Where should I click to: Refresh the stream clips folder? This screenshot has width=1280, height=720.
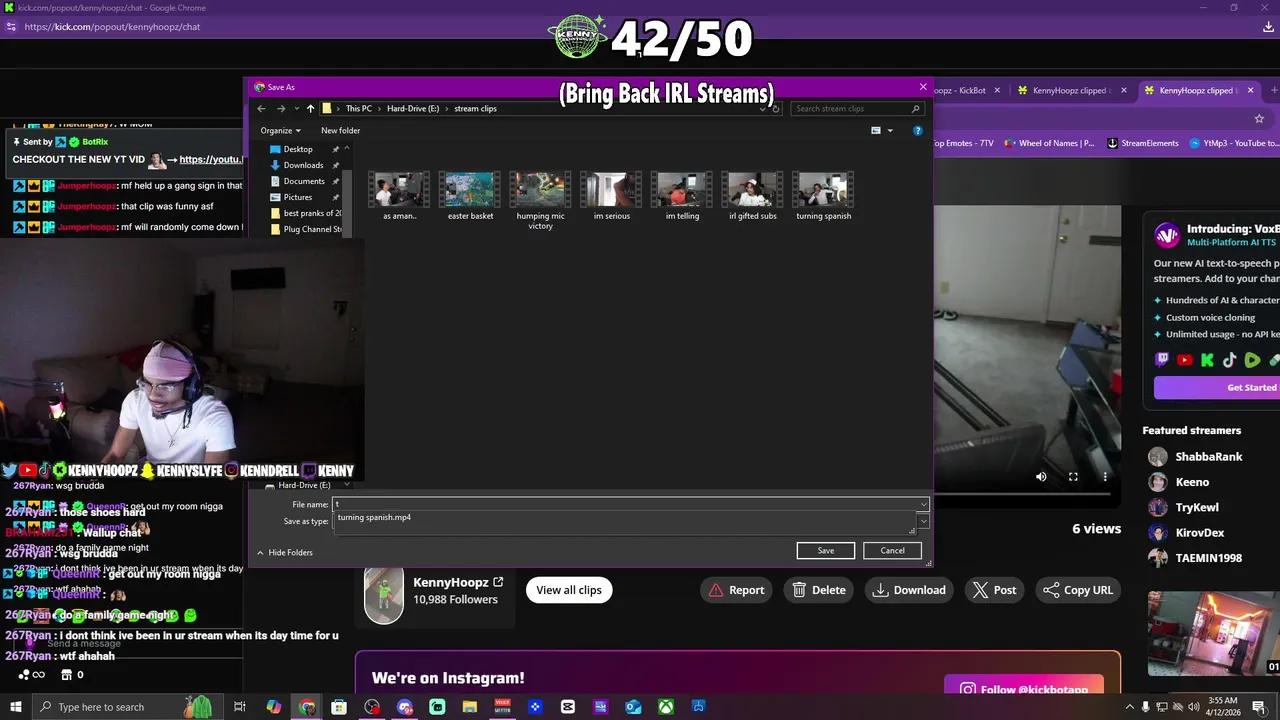click(x=777, y=108)
